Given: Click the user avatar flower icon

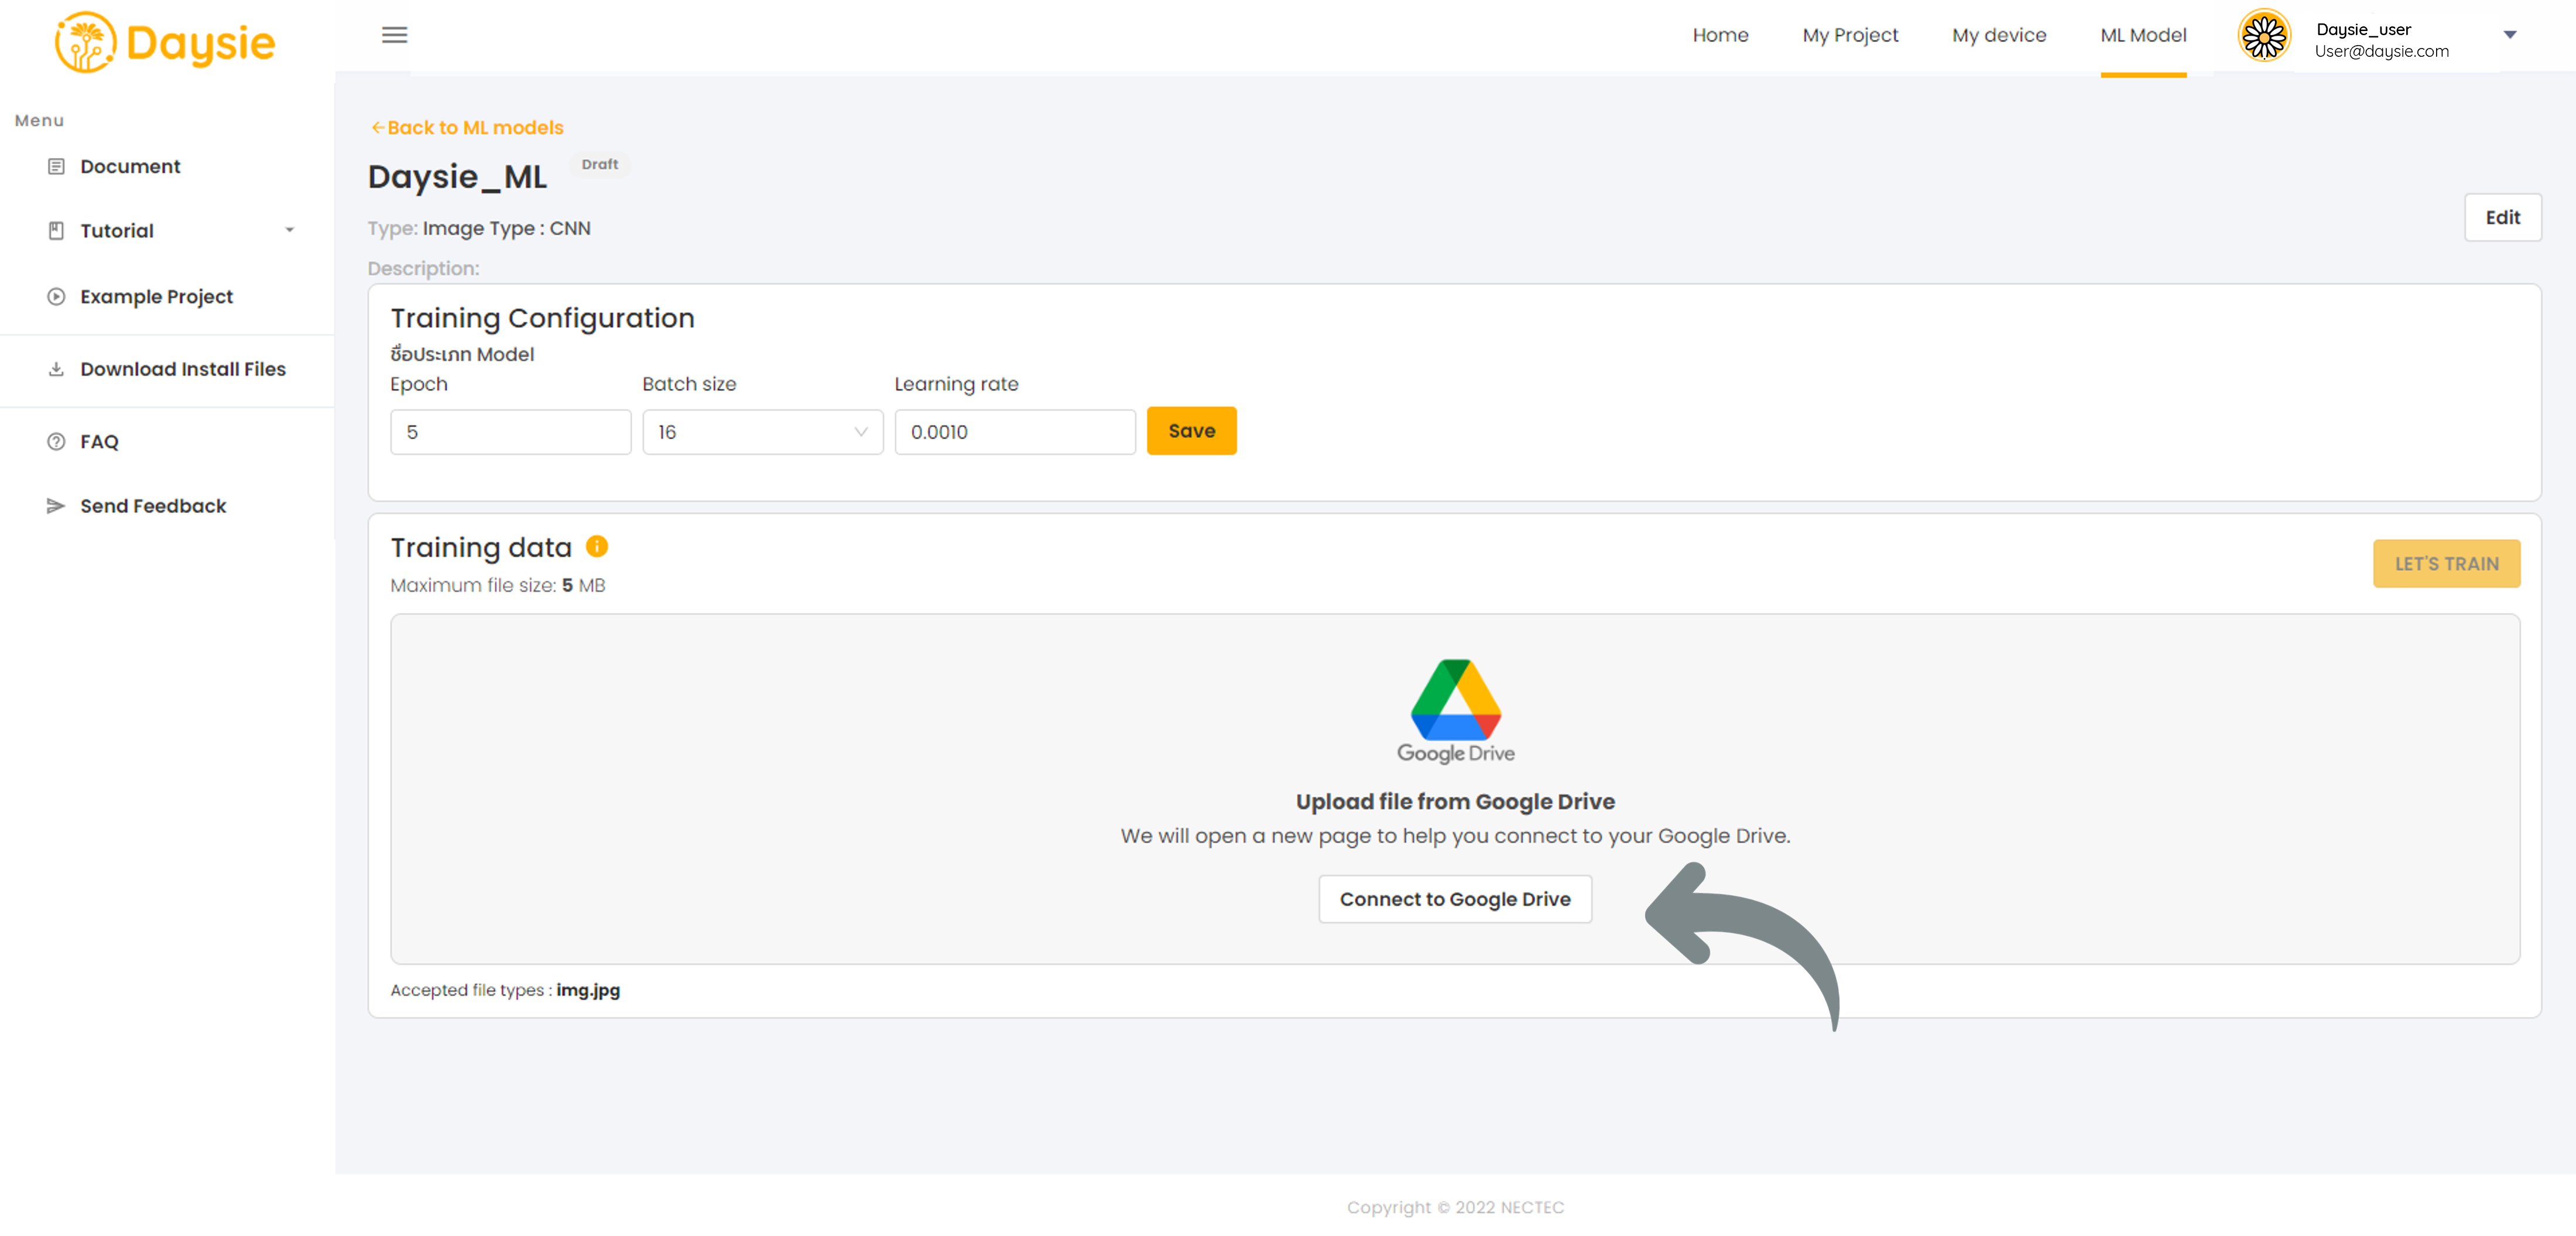Looking at the screenshot, I should (x=2263, y=36).
